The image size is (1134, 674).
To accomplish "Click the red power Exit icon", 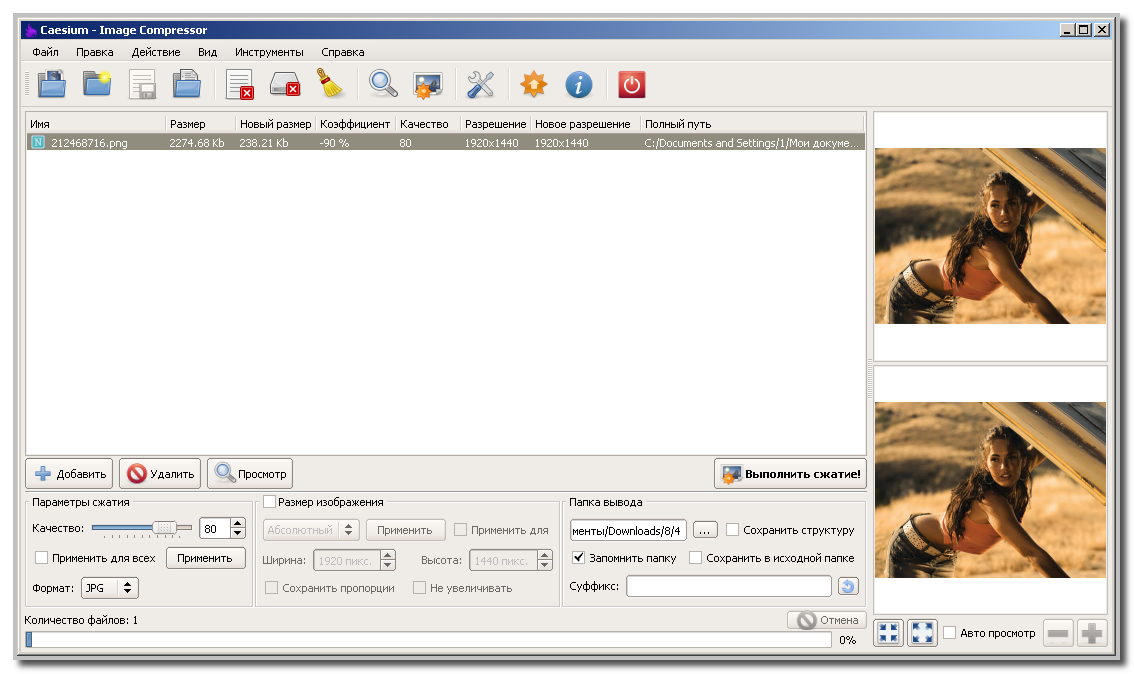I will pos(631,84).
